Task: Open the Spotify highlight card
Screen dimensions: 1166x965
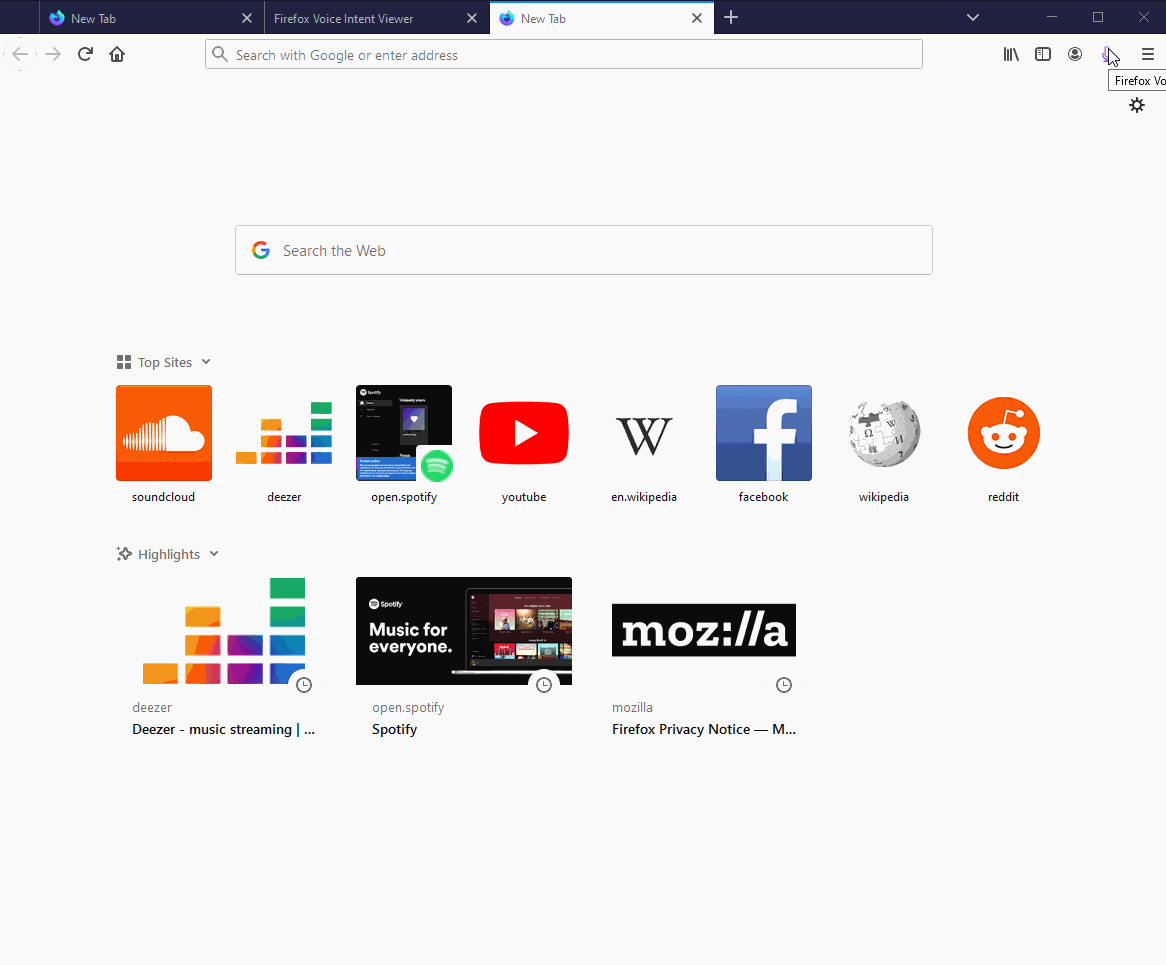Action: pyautogui.click(x=464, y=658)
